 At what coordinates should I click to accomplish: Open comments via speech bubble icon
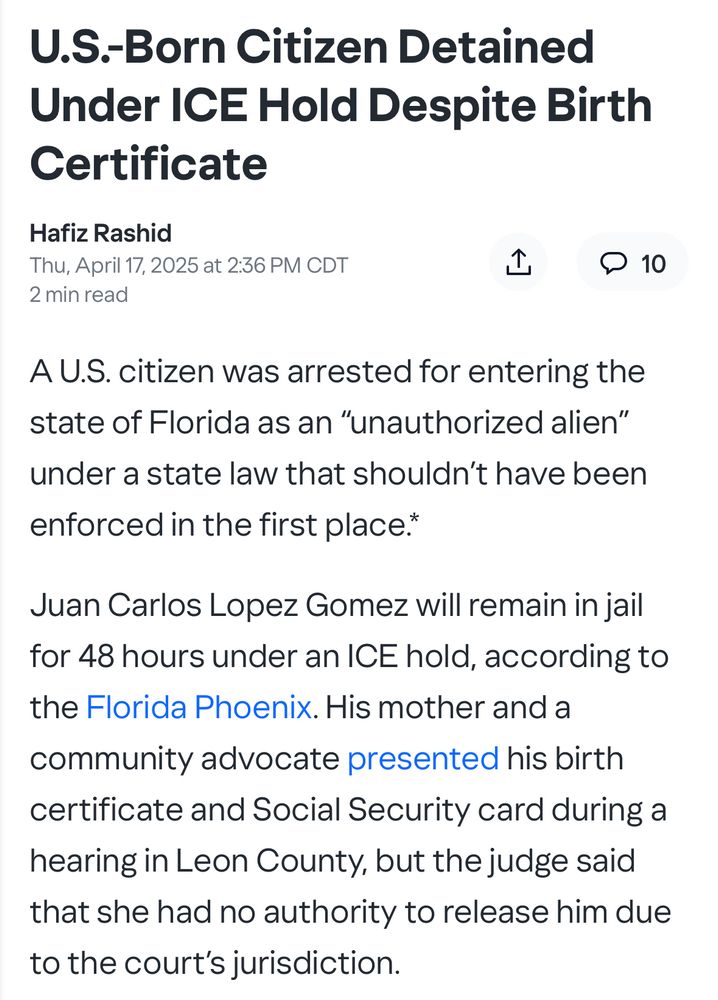click(x=613, y=263)
